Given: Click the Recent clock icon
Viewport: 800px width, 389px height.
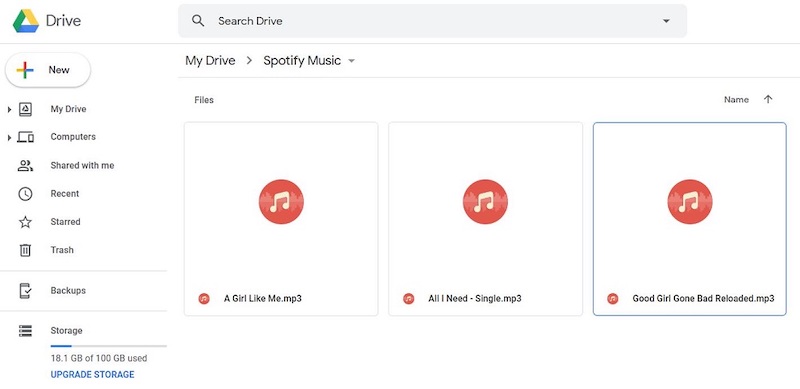Looking at the screenshot, I should pos(25,194).
